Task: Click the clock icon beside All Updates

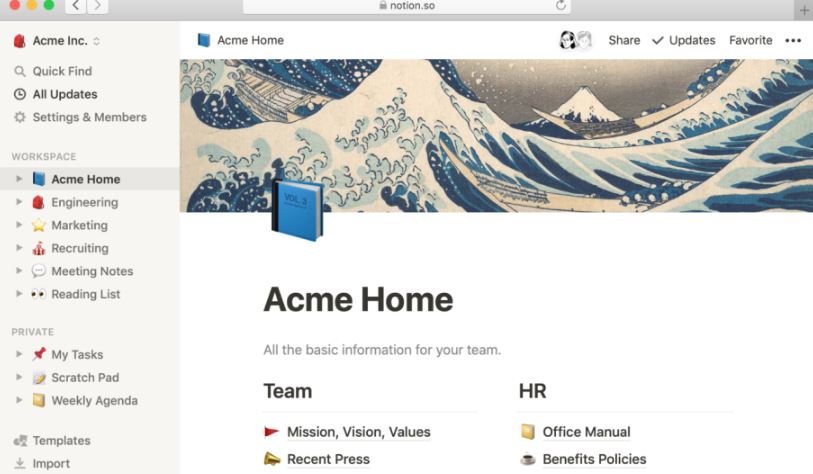Action: coord(20,94)
